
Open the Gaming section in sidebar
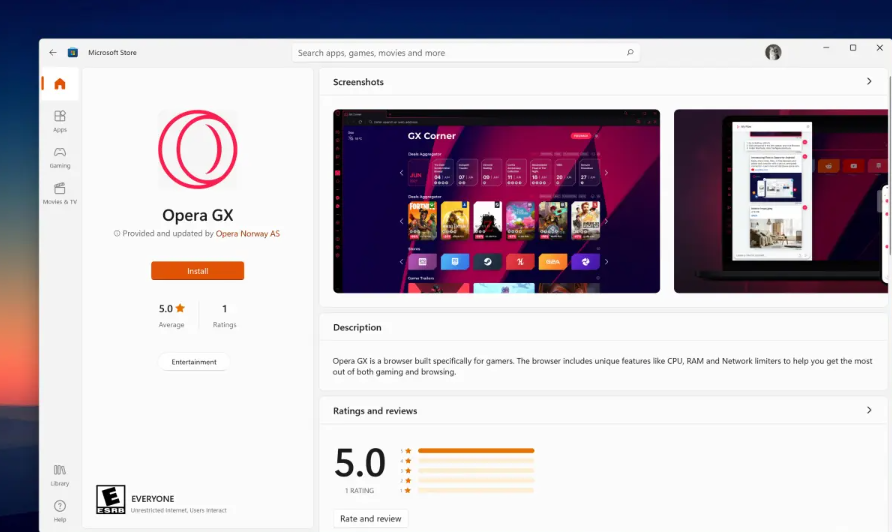[x=60, y=158]
